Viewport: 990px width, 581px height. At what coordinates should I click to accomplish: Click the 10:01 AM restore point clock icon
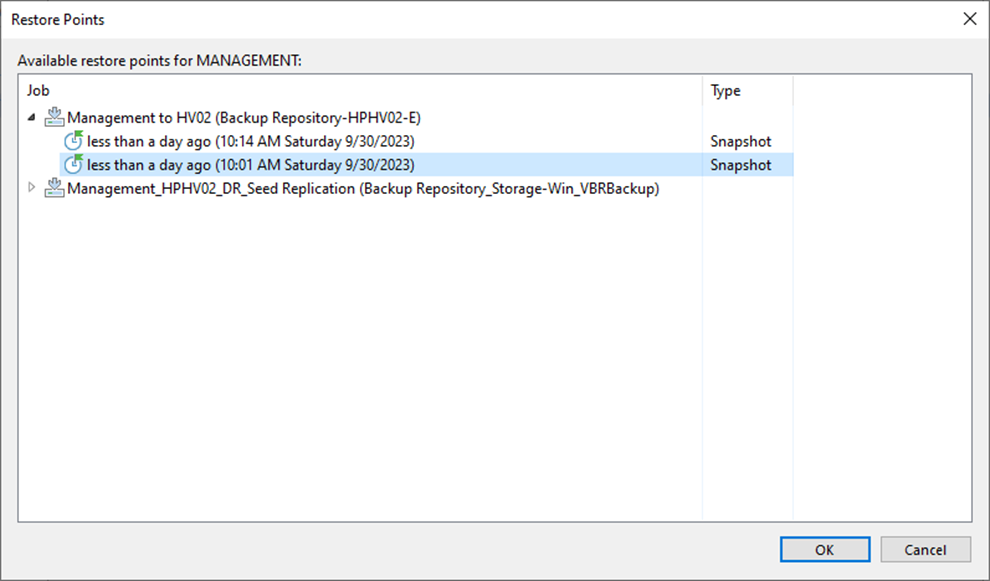[x=74, y=164]
